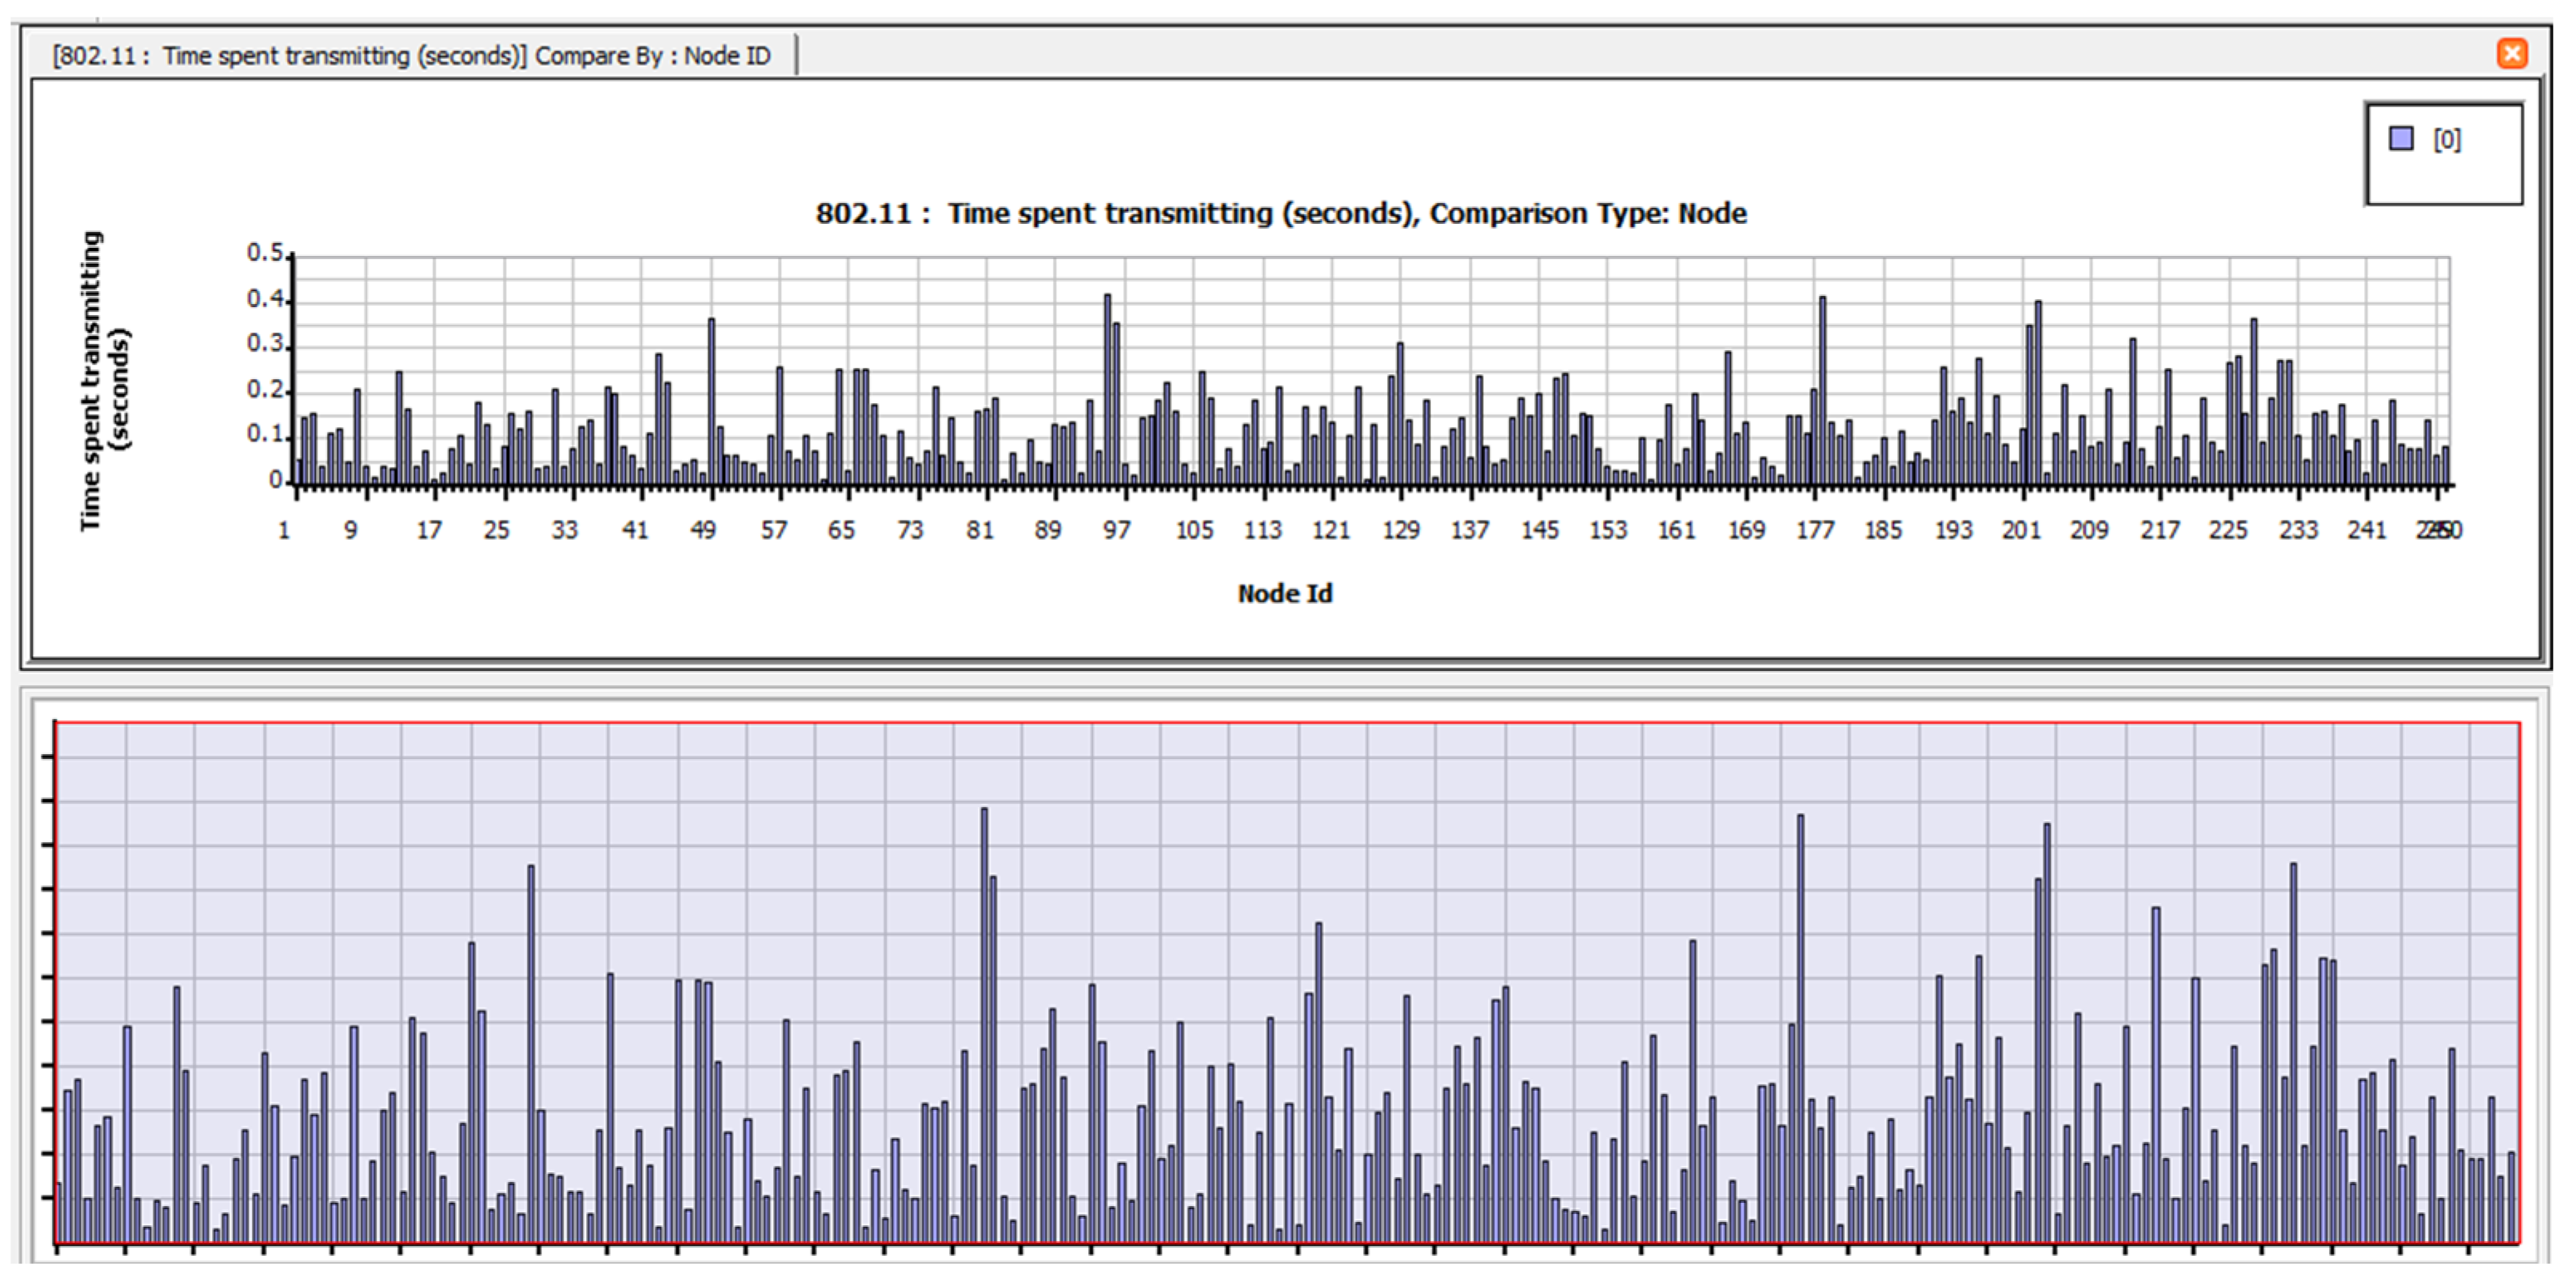Click the chart title 'Time spent transmitting, Comparison Type: Node'

(x=1280, y=214)
